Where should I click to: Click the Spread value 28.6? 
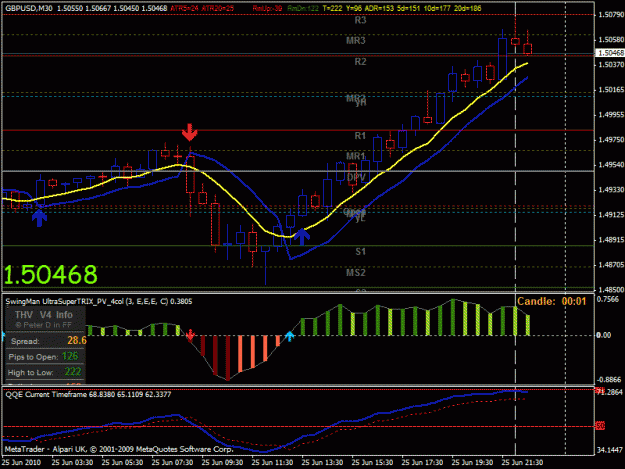pos(77,340)
